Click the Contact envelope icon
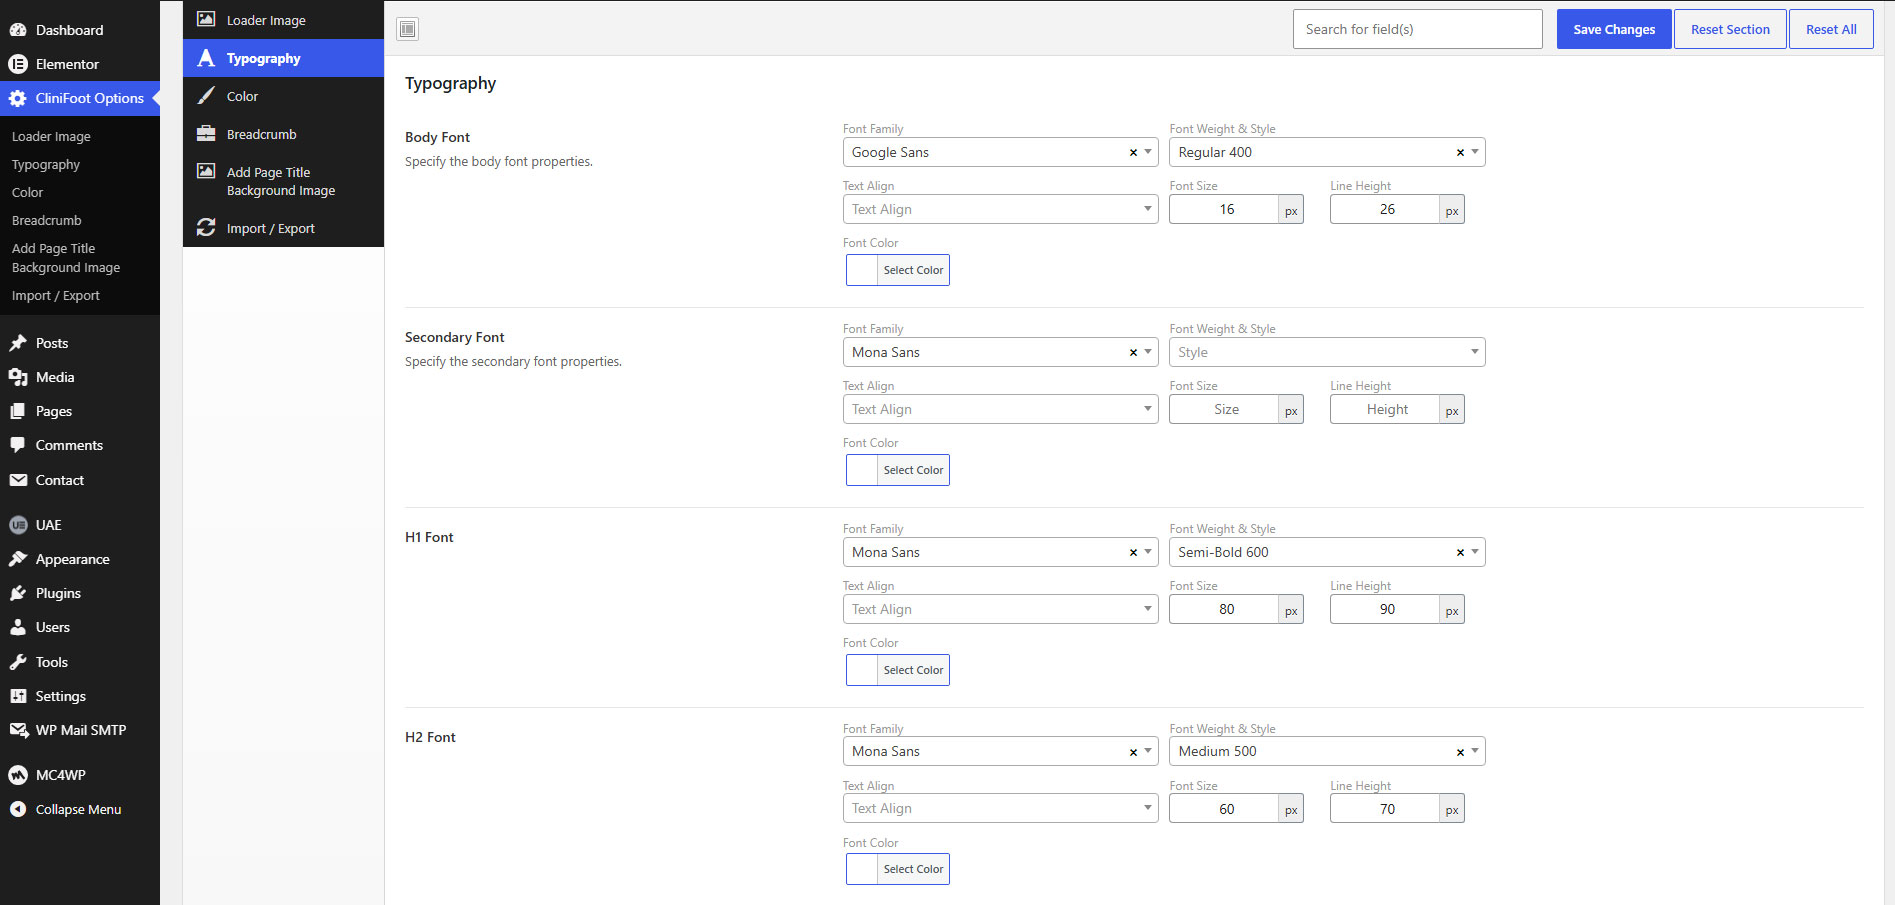Screen dimensions: 1895x905 (18, 480)
